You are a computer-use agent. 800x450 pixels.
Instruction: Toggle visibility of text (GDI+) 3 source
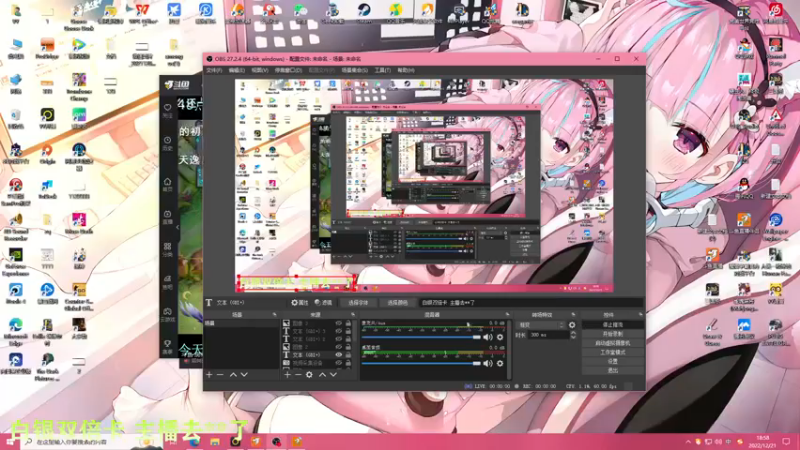point(338,331)
